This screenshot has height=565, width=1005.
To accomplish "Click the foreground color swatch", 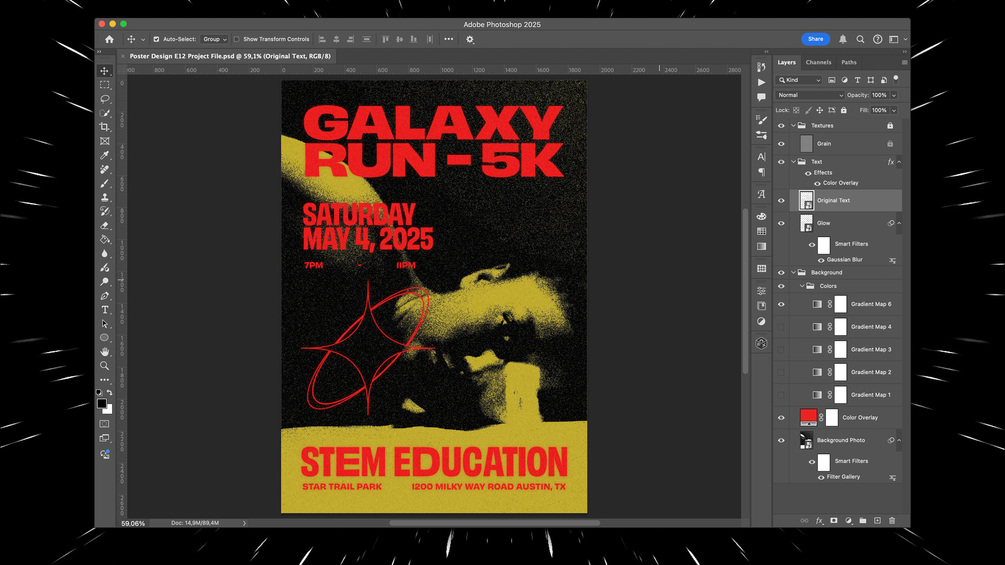I will [x=102, y=404].
